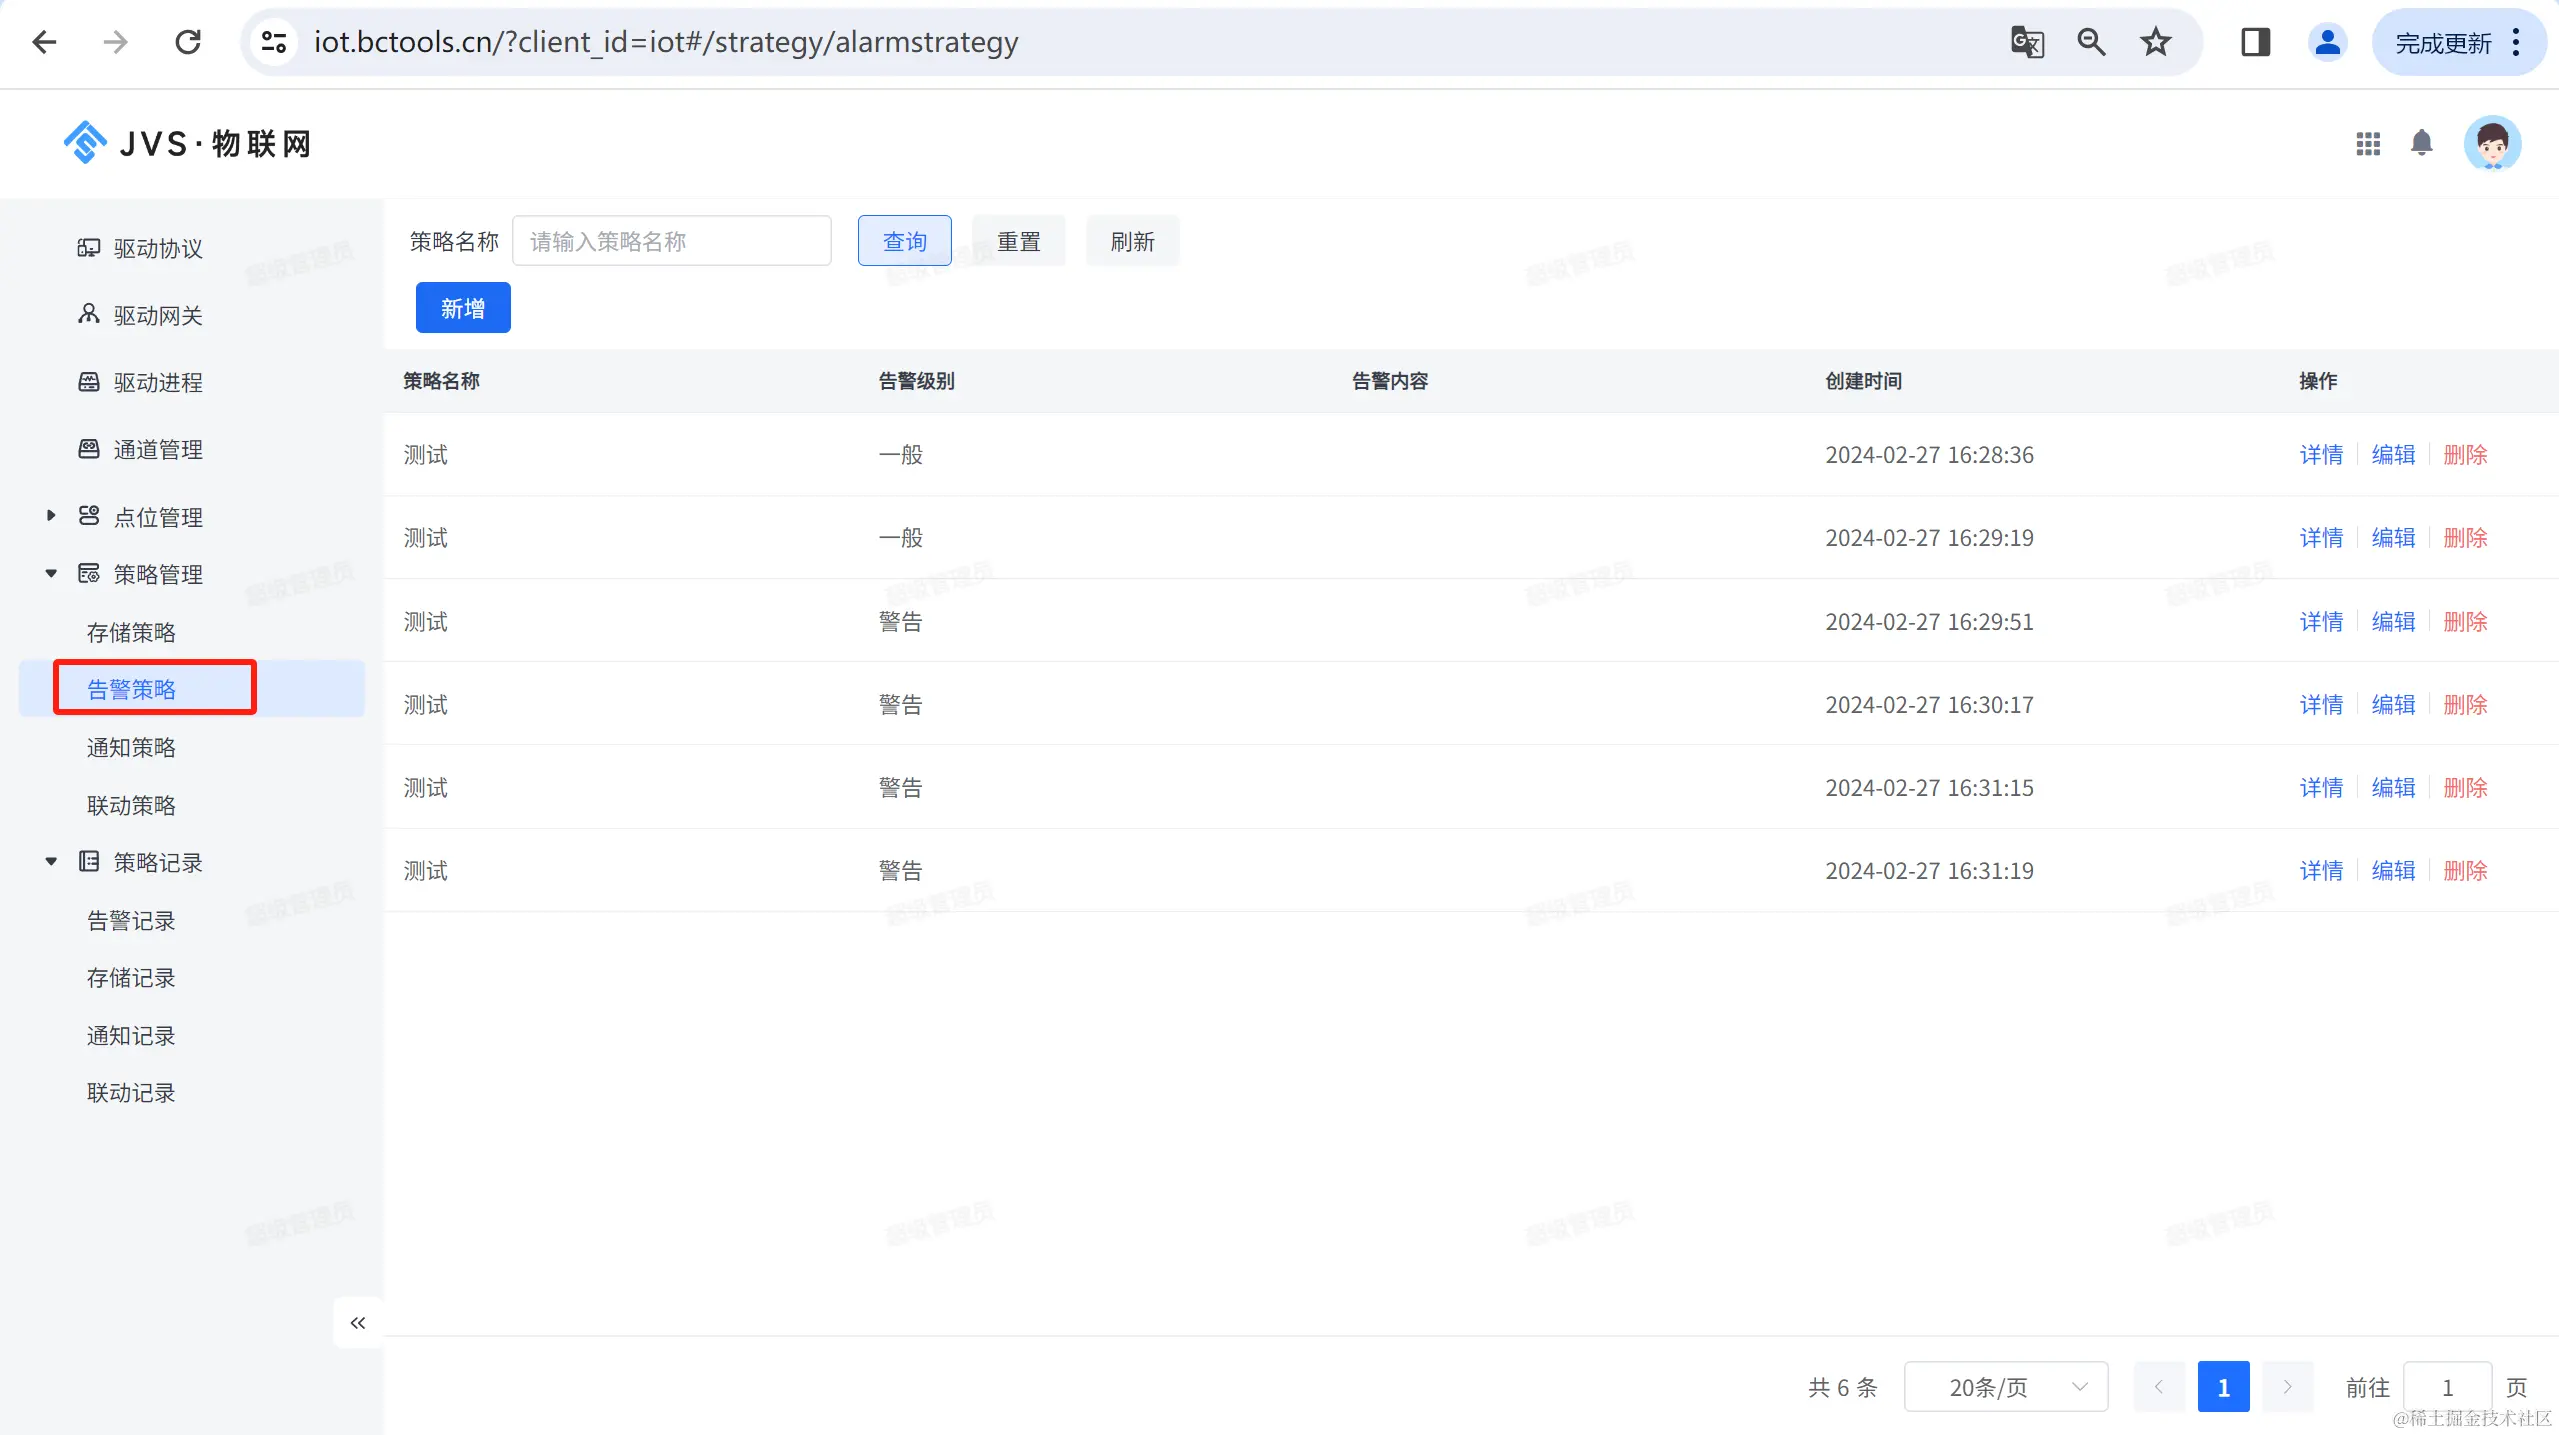Screen dimensions: 2559x1435
Task: Open 通知策略 in the sidebar
Action: coord(131,748)
